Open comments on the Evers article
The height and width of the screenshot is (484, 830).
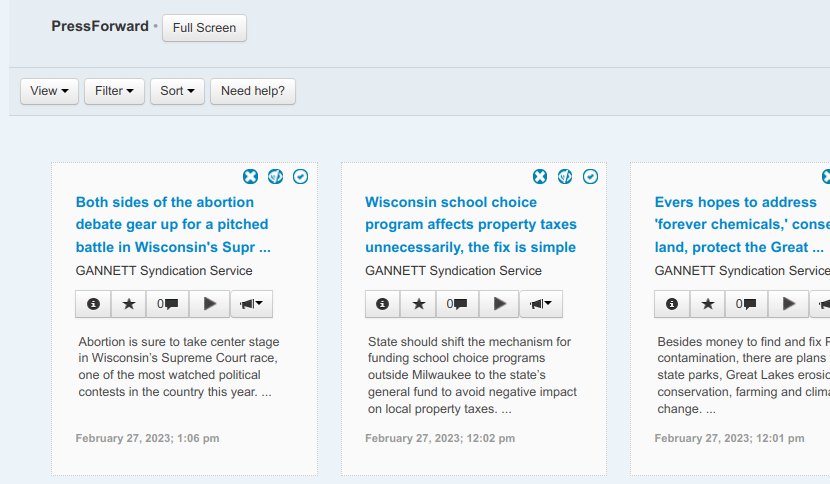point(746,304)
